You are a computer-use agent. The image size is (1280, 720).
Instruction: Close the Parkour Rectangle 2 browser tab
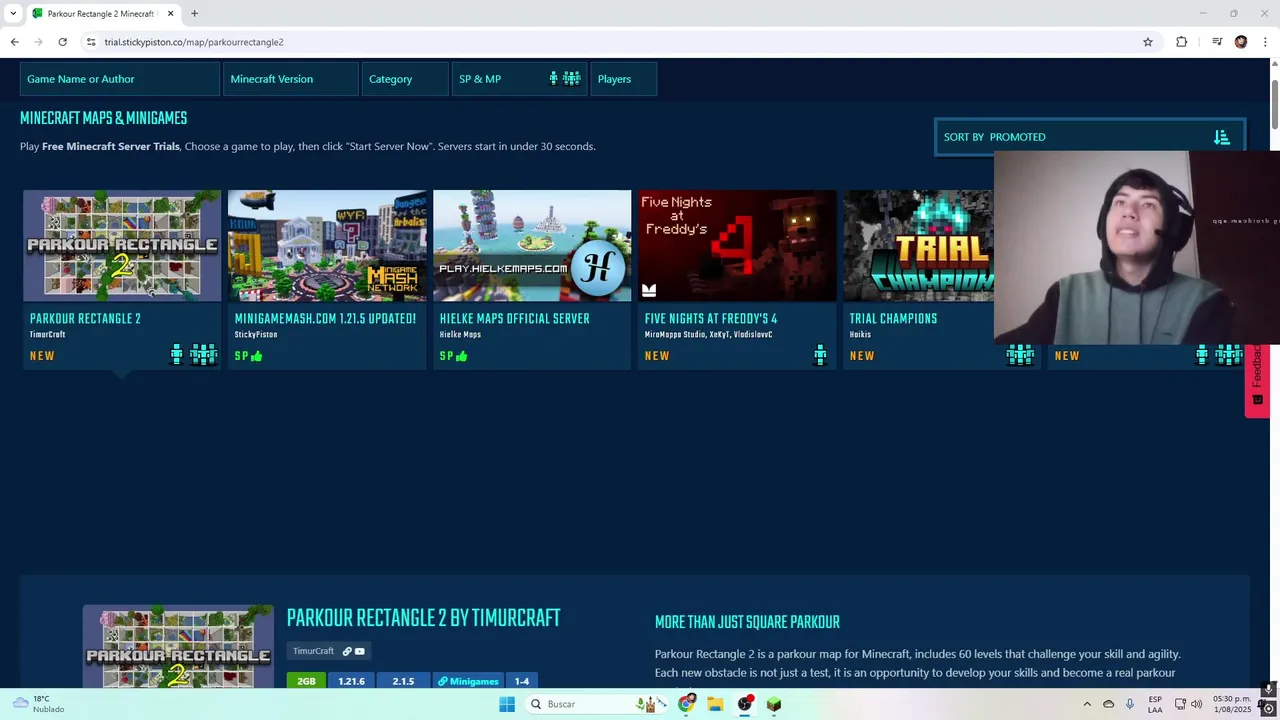click(x=170, y=13)
